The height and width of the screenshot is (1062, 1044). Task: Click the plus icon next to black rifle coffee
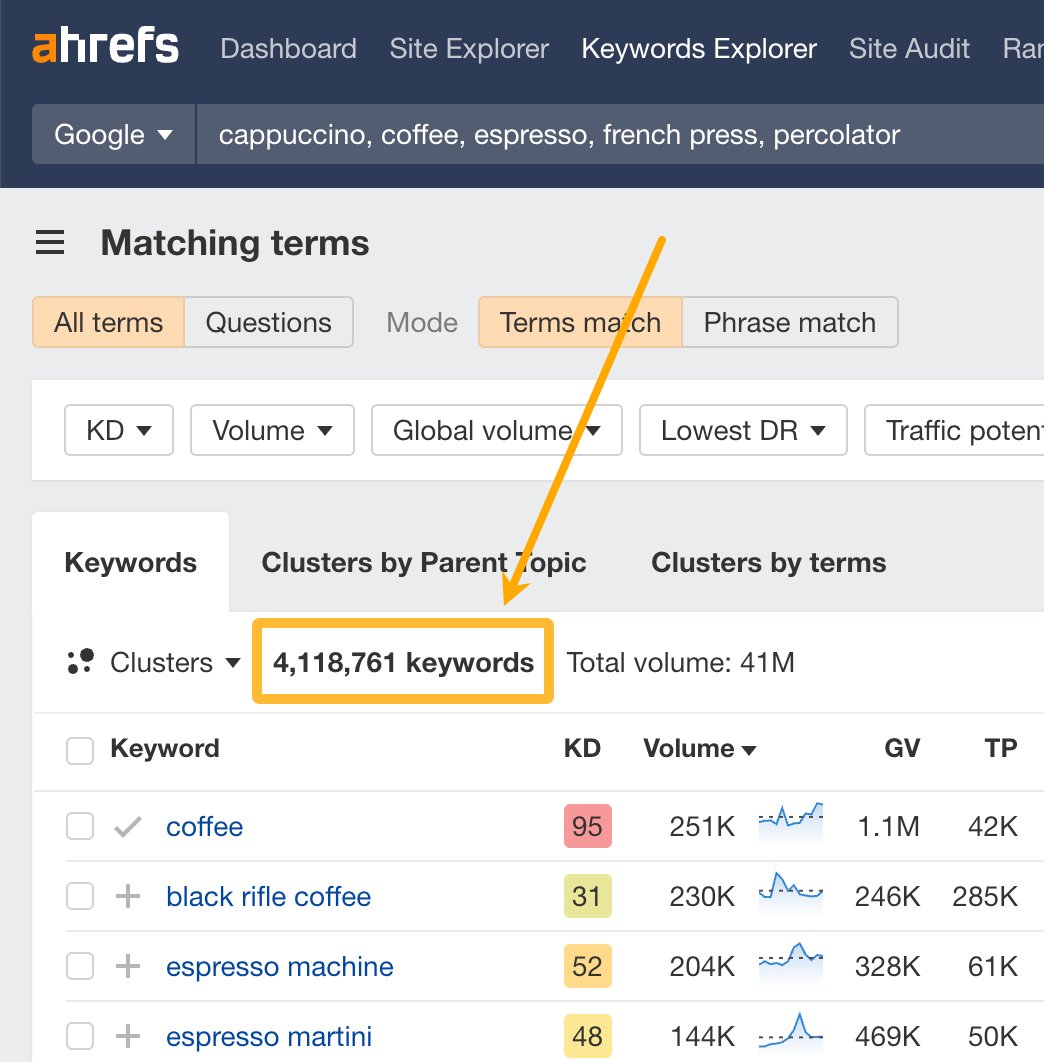127,896
